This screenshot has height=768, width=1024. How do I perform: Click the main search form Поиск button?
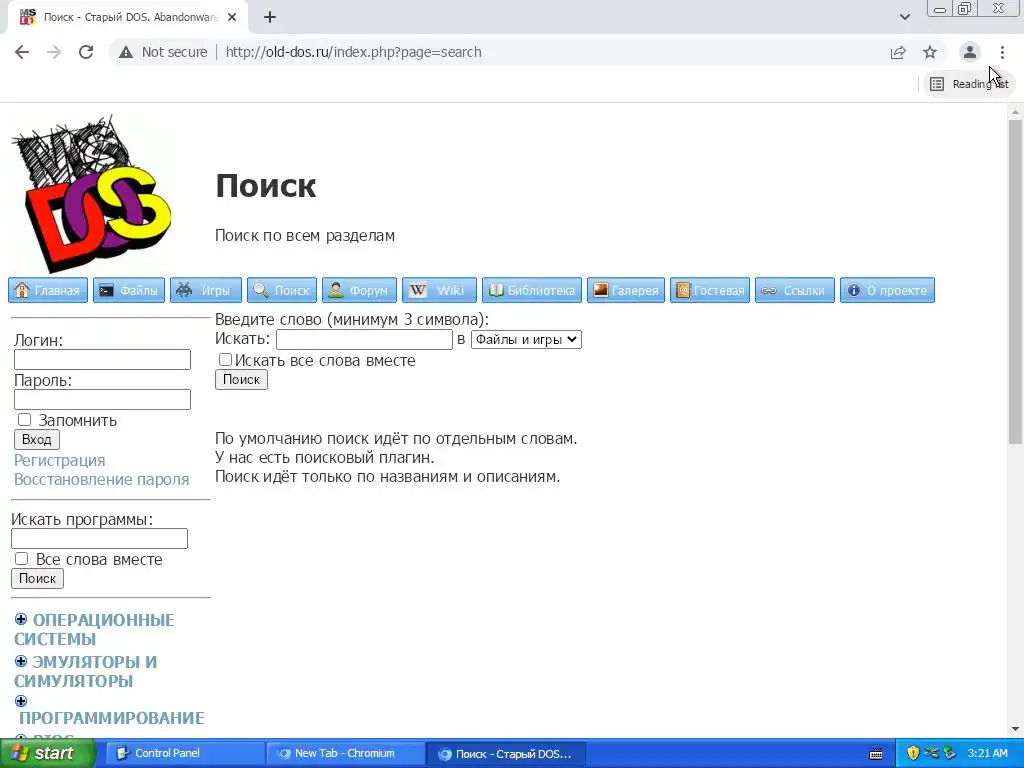pos(241,379)
